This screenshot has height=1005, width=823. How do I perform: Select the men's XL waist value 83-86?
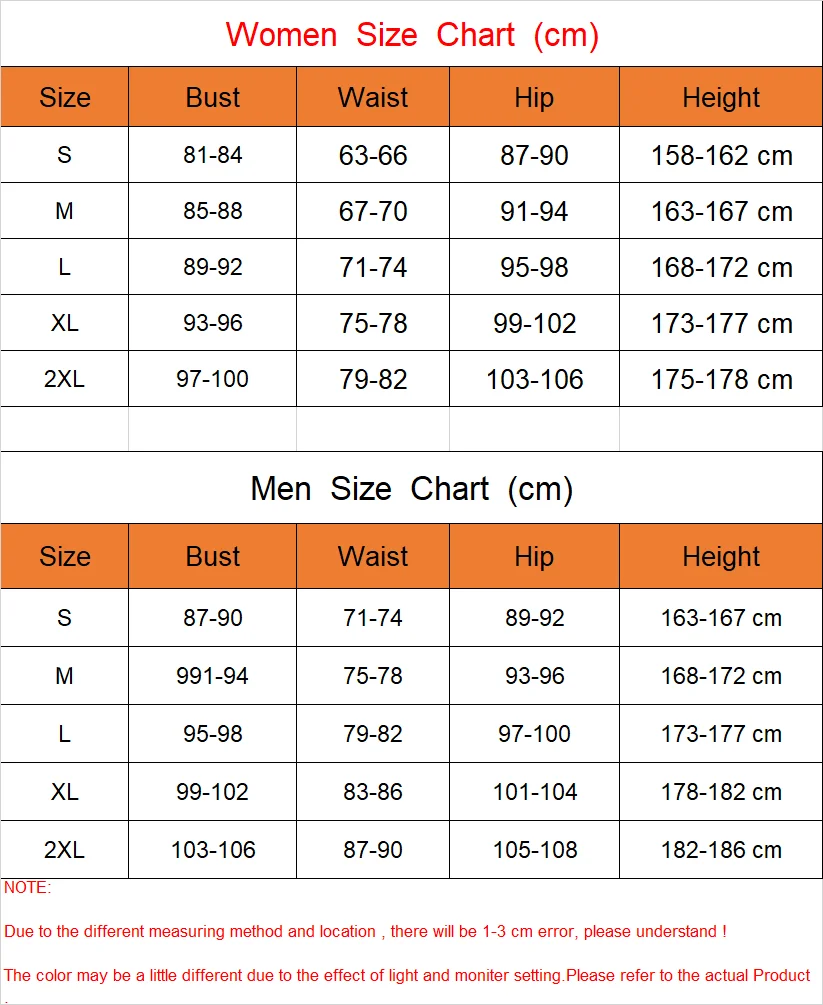click(373, 792)
